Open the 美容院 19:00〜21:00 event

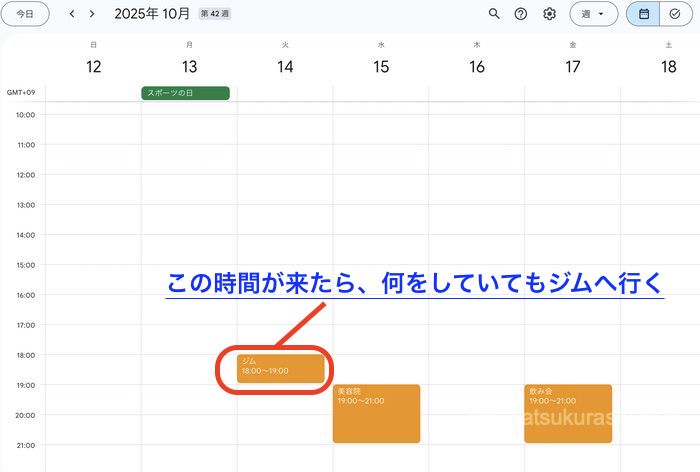(376, 413)
